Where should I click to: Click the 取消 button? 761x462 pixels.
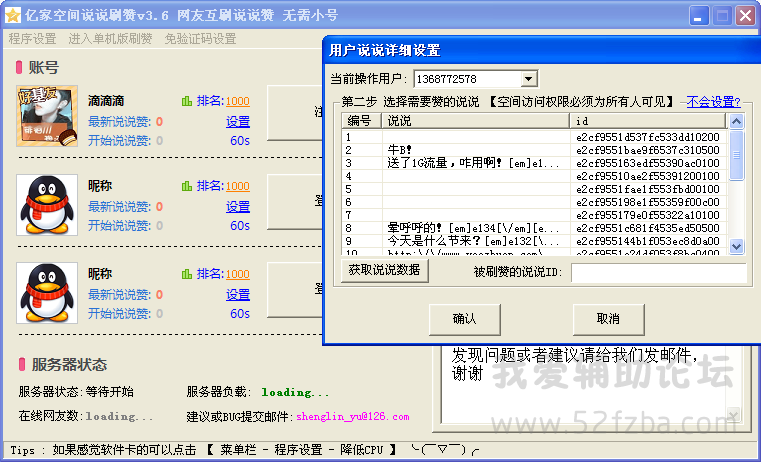pyautogui.click(x=608, y=319)
